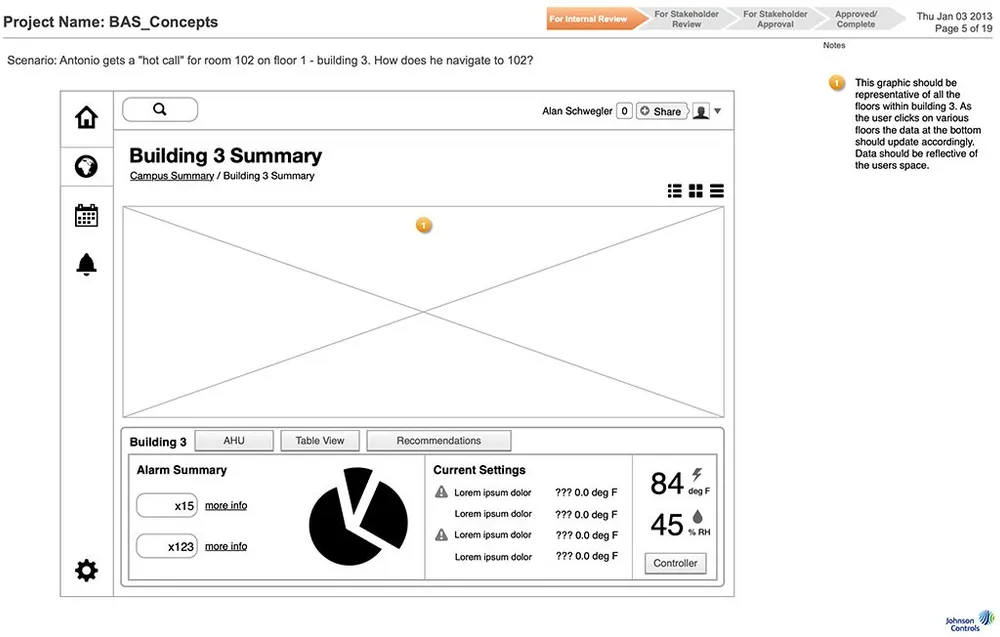
Task: Click the Alarm Summary heading
Action: click(x=182, y=470)
